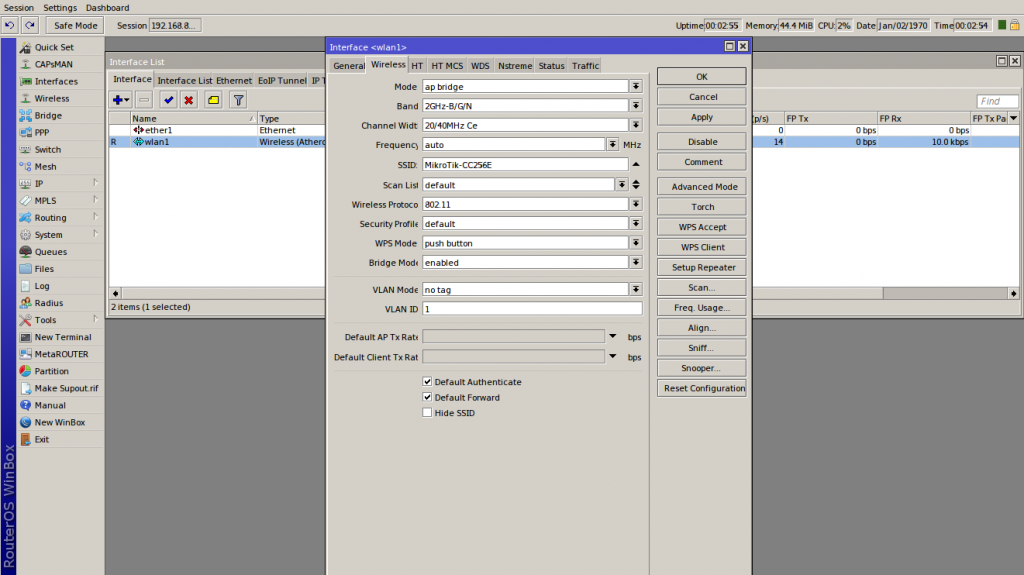Open Frequency dropdown

(613, 144)
